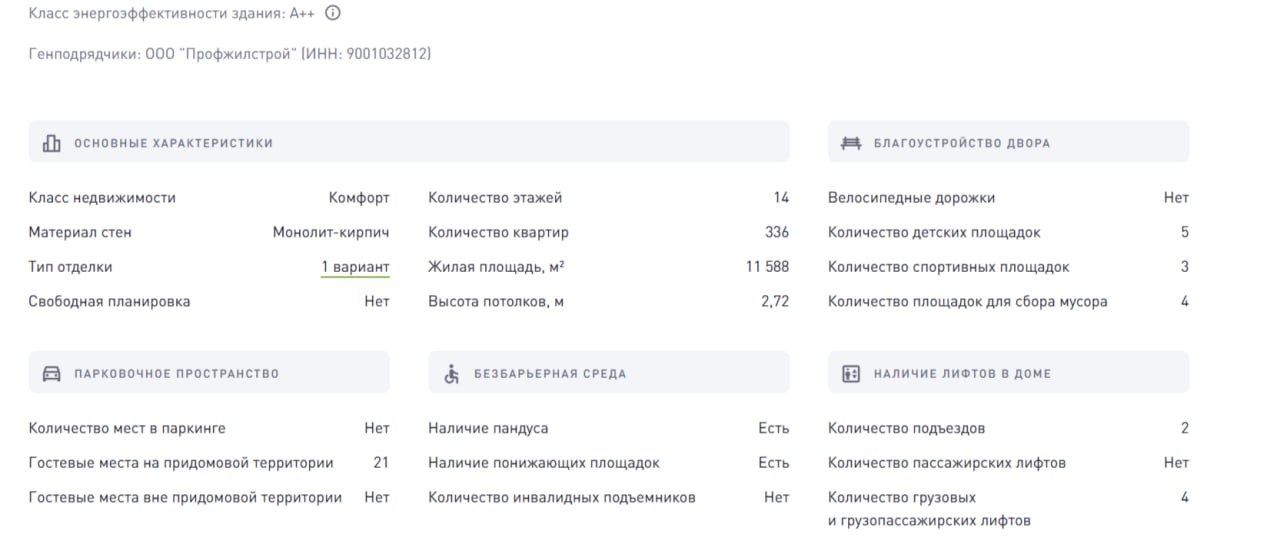1280x544 pixels.
Task: Click the "Количество детских площадок" label
Action: [x=934, y=232]
